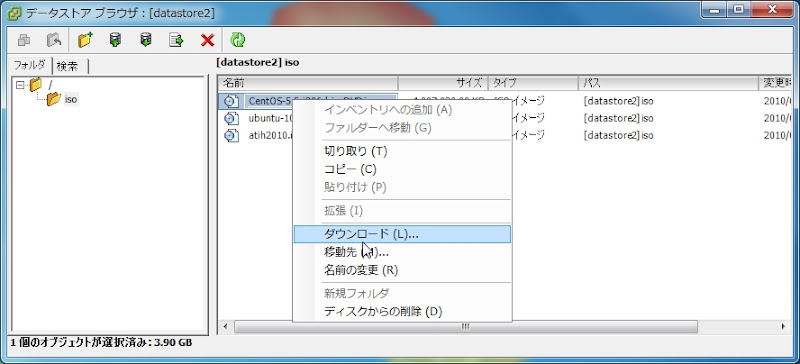800x364 pixels.
Task: Click the atih2010 row path cell
Action: point(619,136)
